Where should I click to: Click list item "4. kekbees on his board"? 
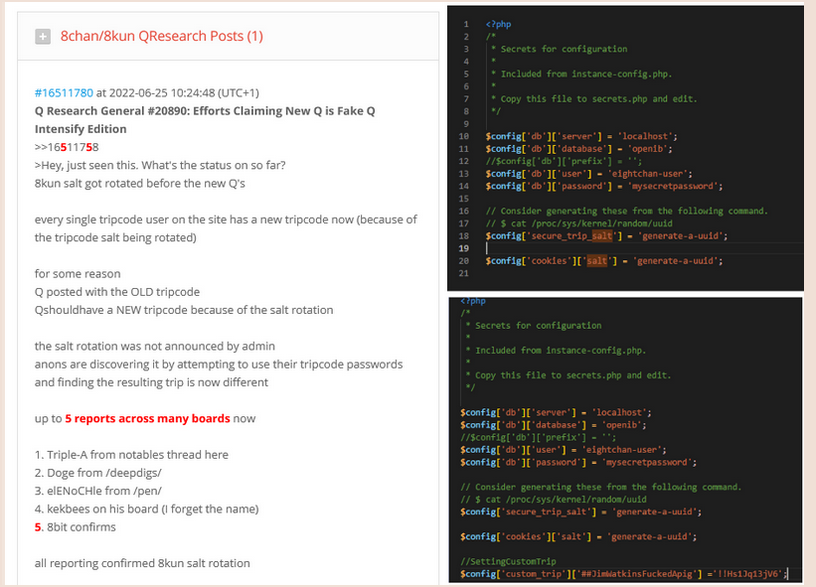point(147,509)
